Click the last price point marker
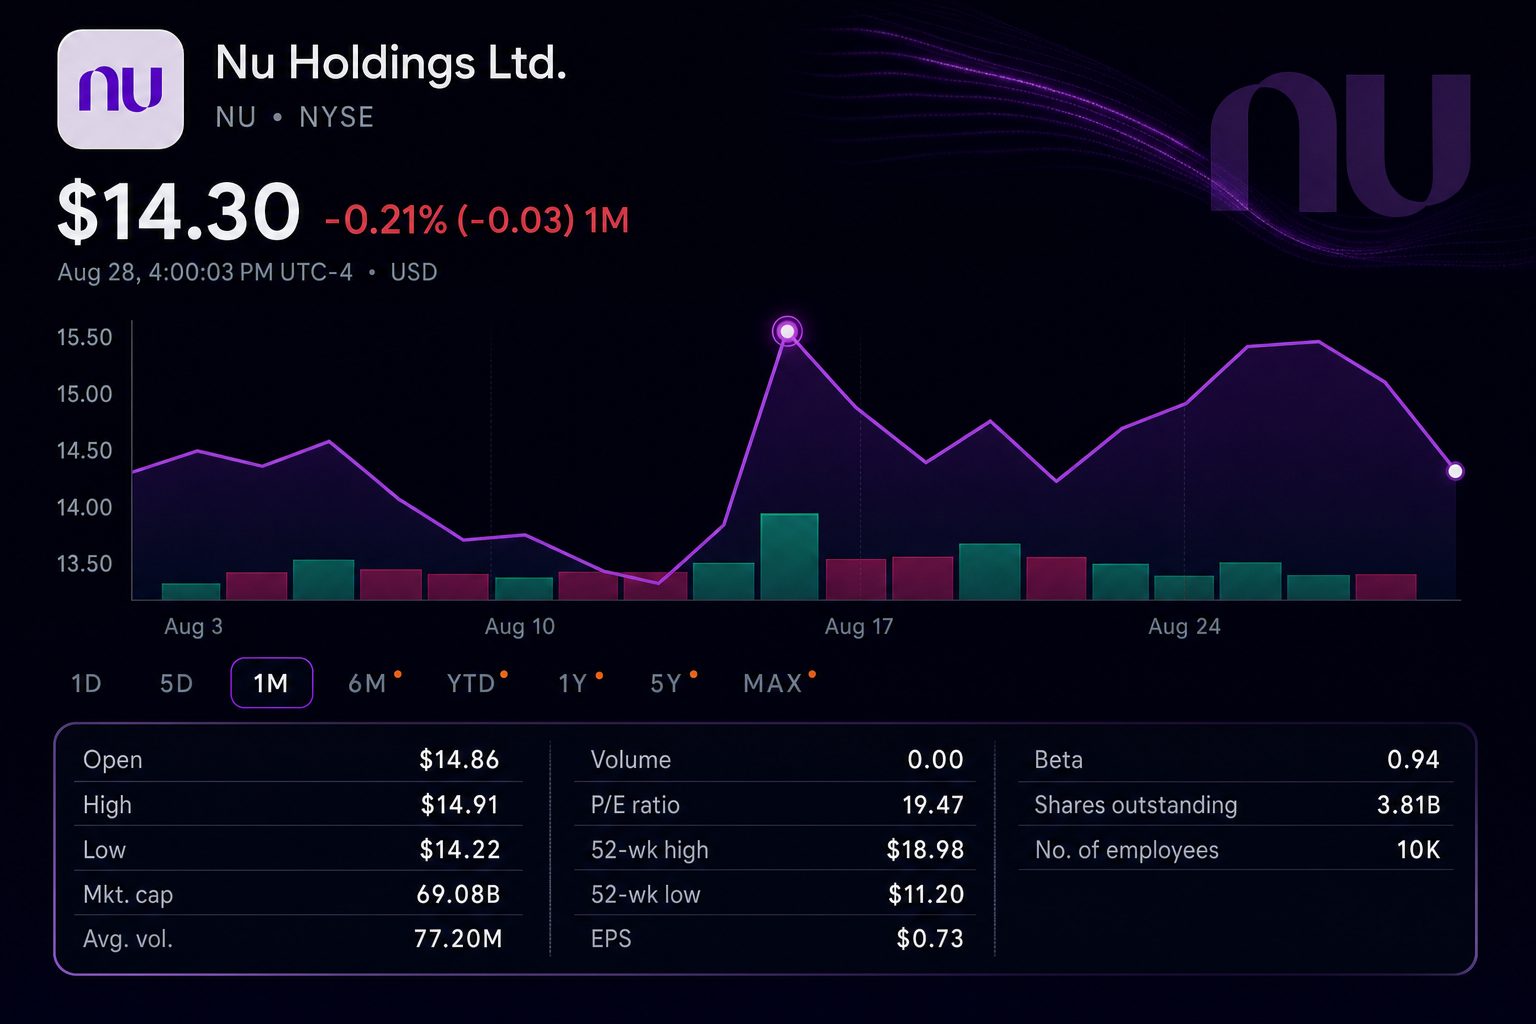 pos(1455,471)
